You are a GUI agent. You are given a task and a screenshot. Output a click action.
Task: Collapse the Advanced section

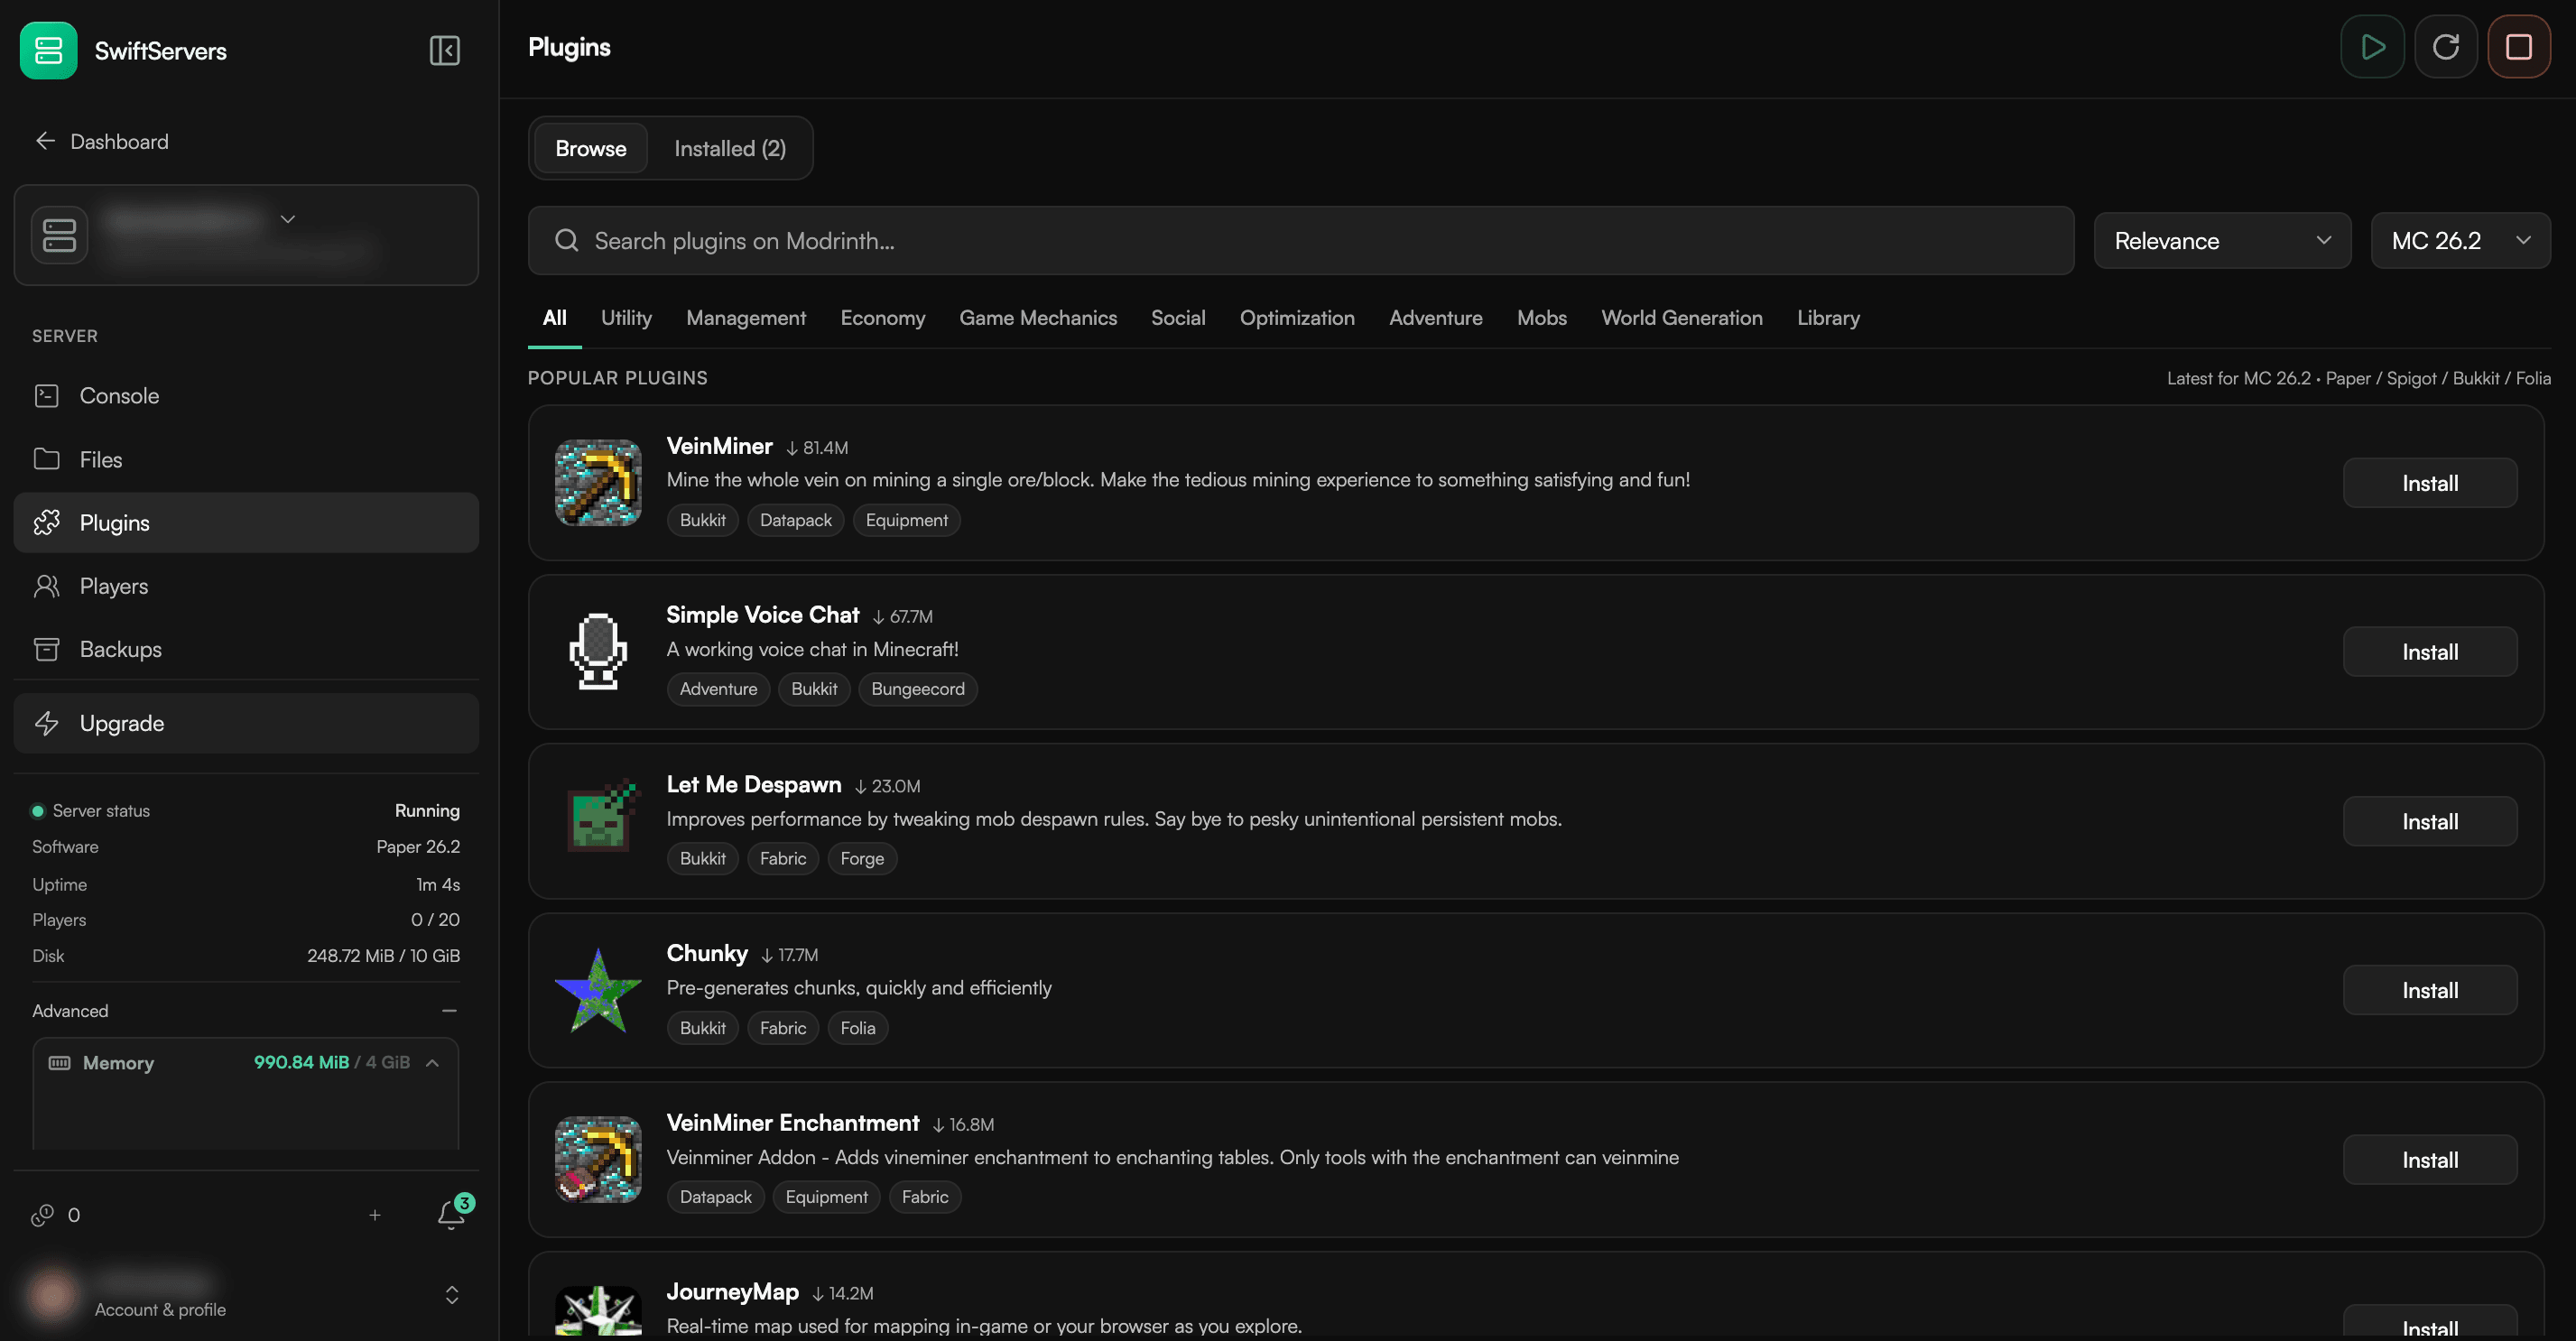pyautogui.click(x=449, y=1011)
